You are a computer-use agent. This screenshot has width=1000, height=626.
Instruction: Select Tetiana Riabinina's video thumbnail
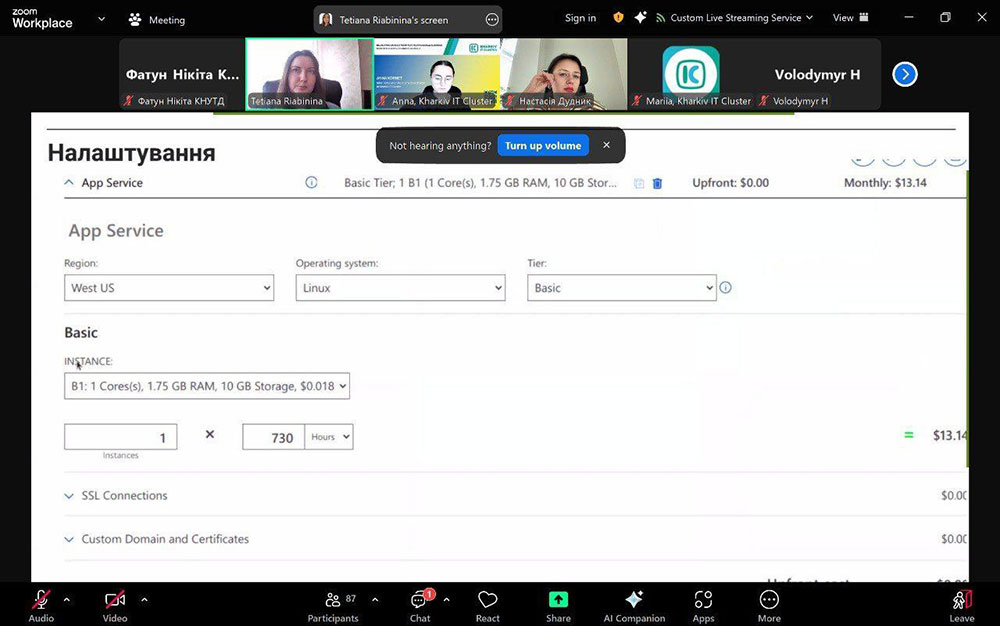click(x=309, y=74)
